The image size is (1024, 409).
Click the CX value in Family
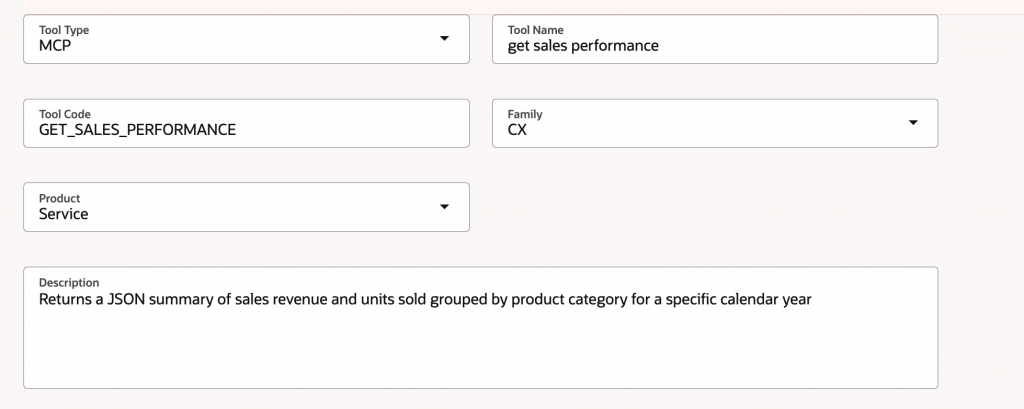pos(517,130)
